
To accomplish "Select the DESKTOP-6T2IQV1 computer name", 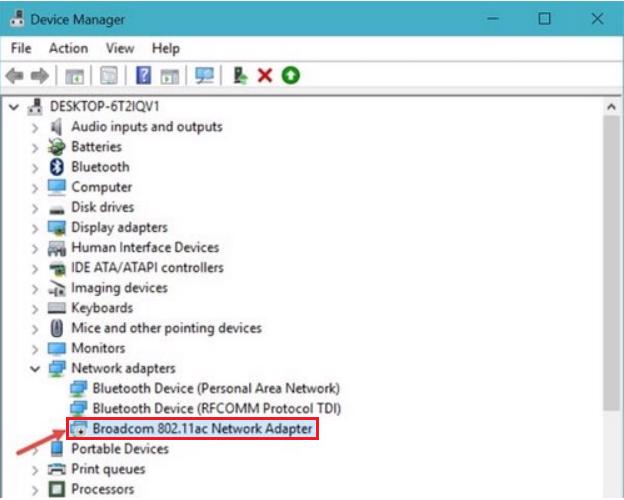I will (x=104, y=106).
